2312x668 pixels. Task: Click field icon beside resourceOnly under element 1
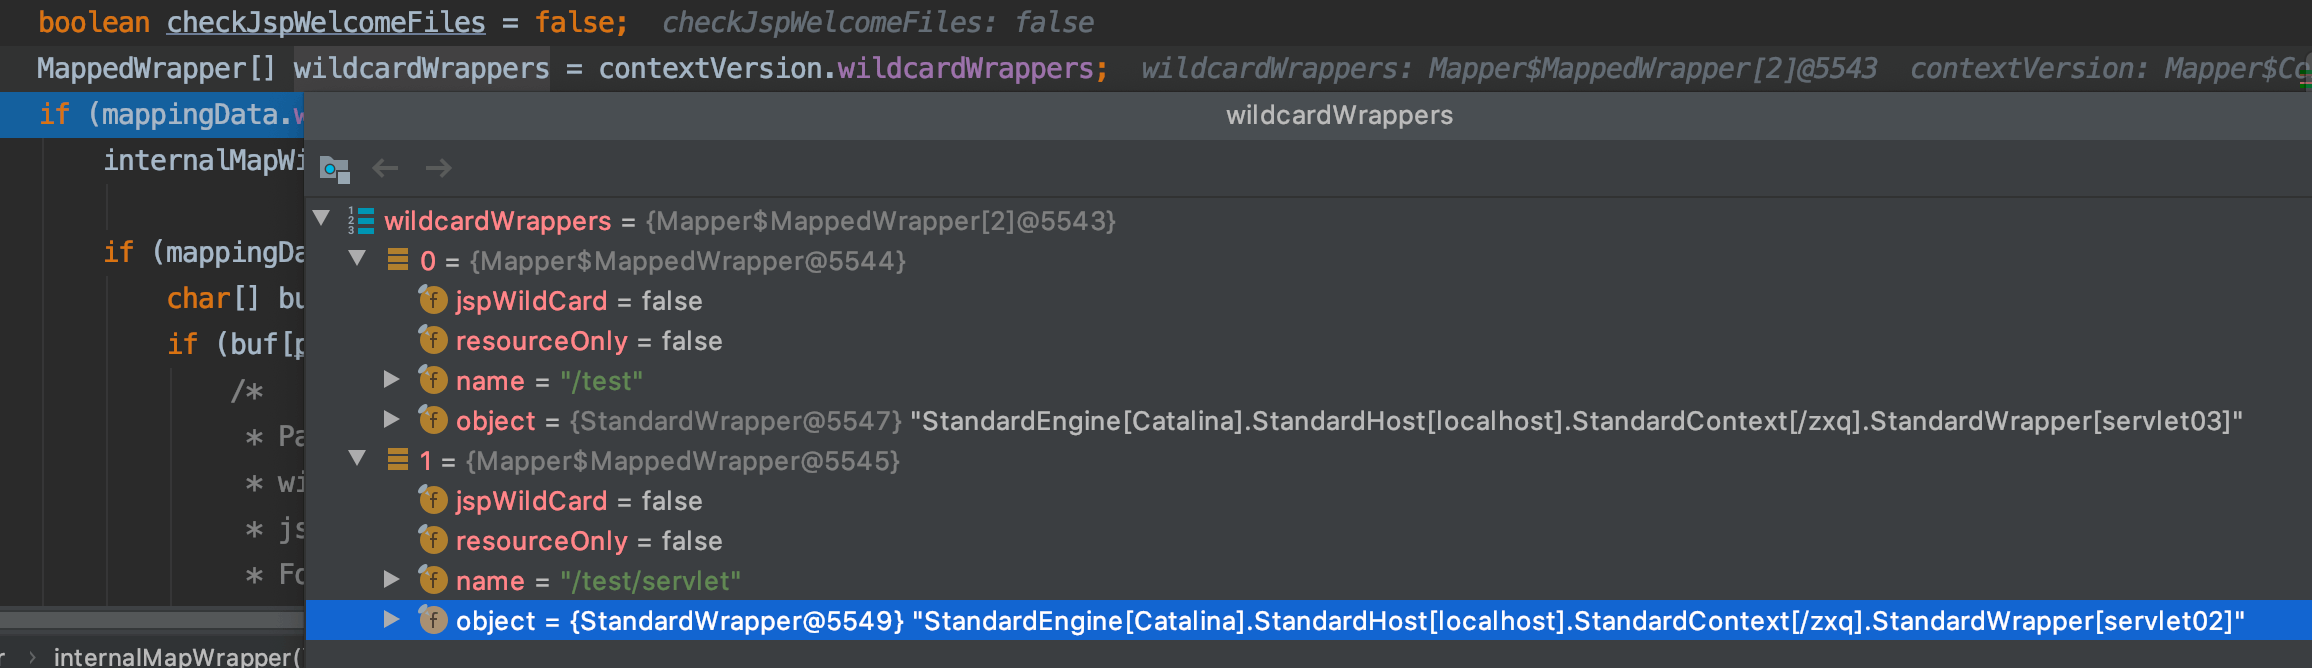[432, 540]
